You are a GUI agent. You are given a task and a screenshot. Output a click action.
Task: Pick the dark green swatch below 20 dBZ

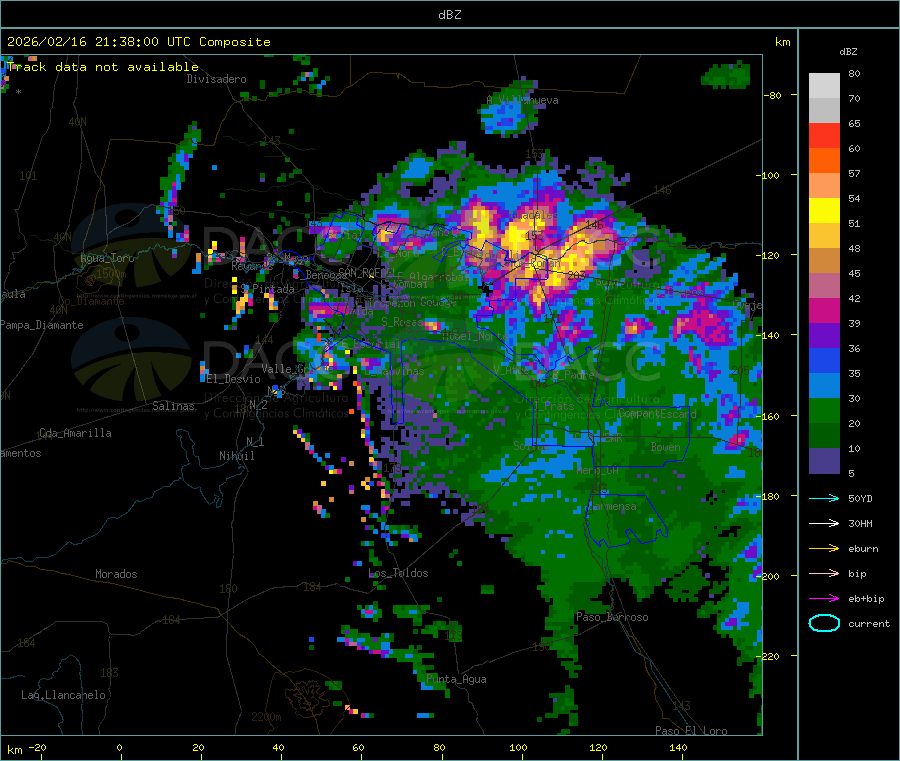point(824,436)
